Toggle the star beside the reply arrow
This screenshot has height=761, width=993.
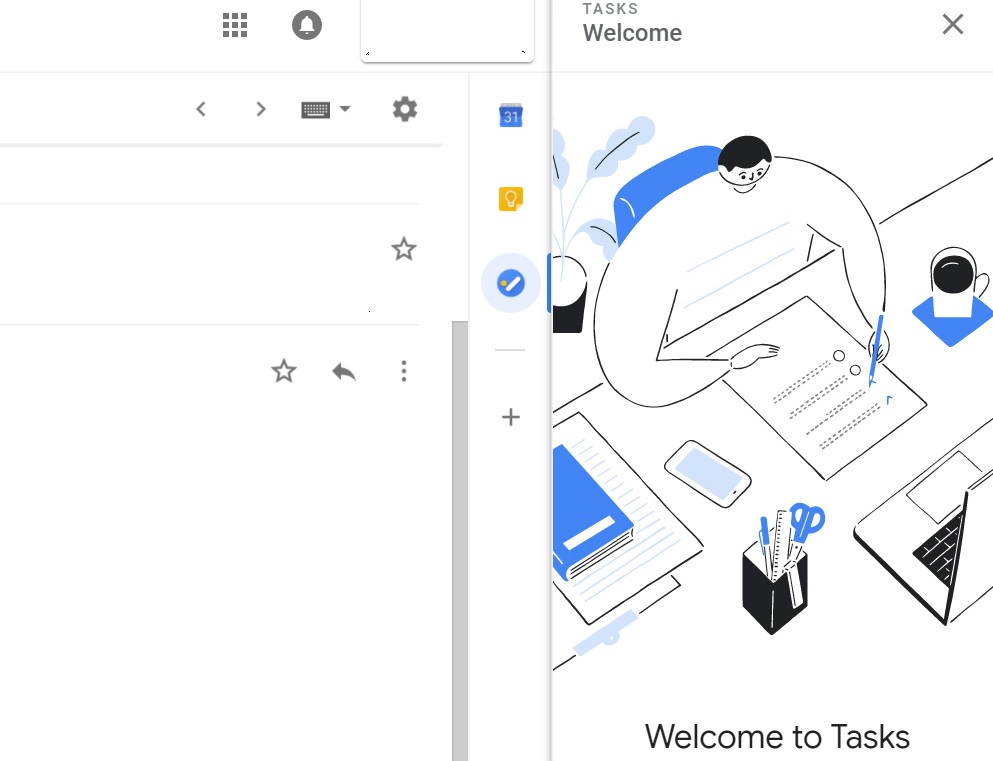click(284, 372)
